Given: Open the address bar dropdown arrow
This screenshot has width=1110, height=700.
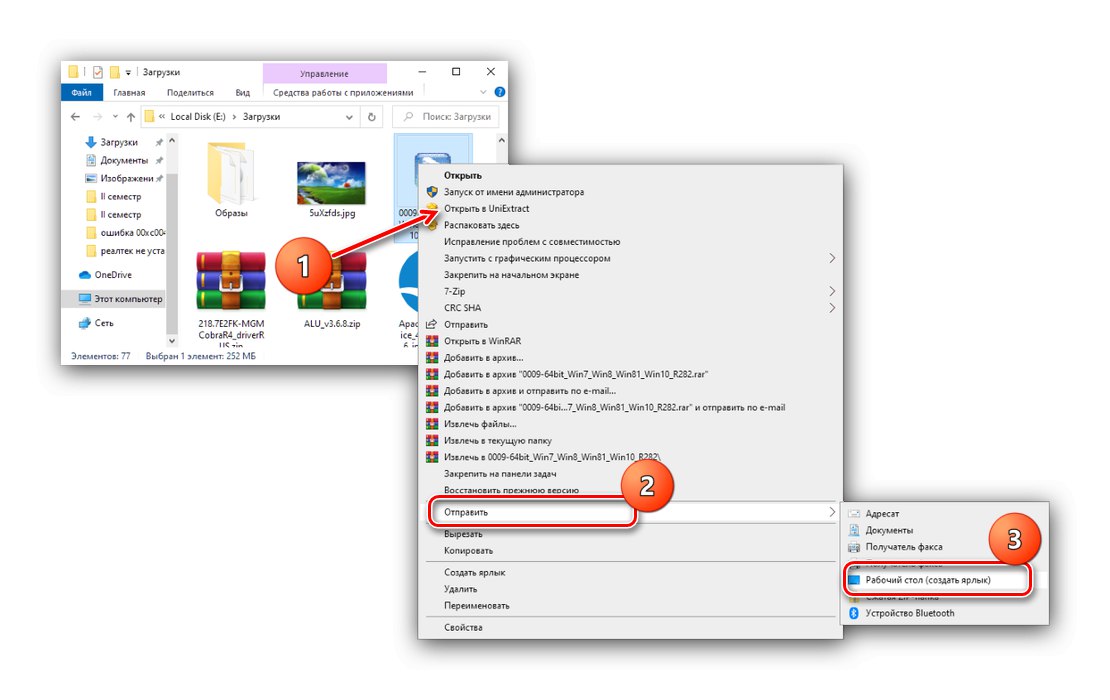Looking at the screenshot, I should [x=348, y=116].
